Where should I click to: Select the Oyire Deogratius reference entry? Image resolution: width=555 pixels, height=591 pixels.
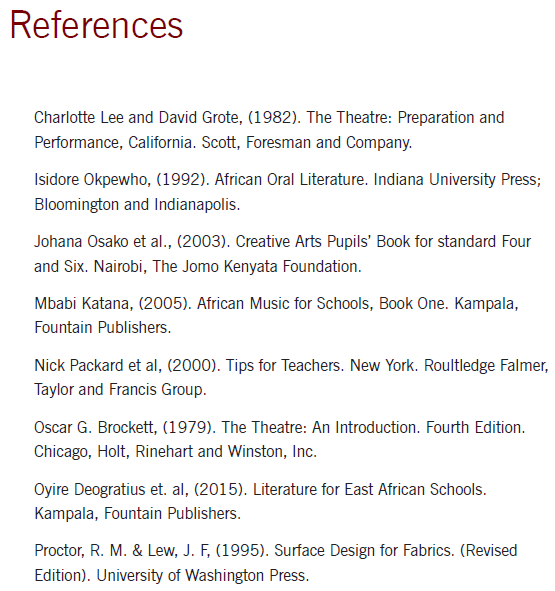coord(260,501)
